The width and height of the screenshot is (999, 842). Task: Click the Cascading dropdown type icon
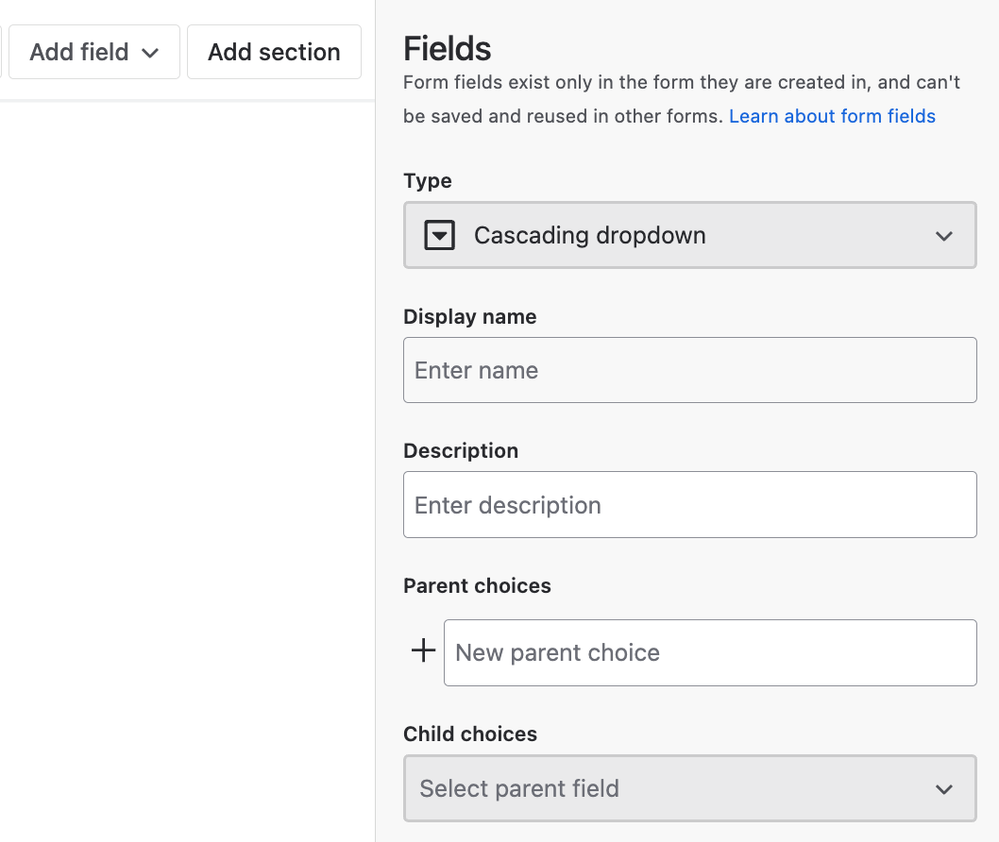pos(440,236)
